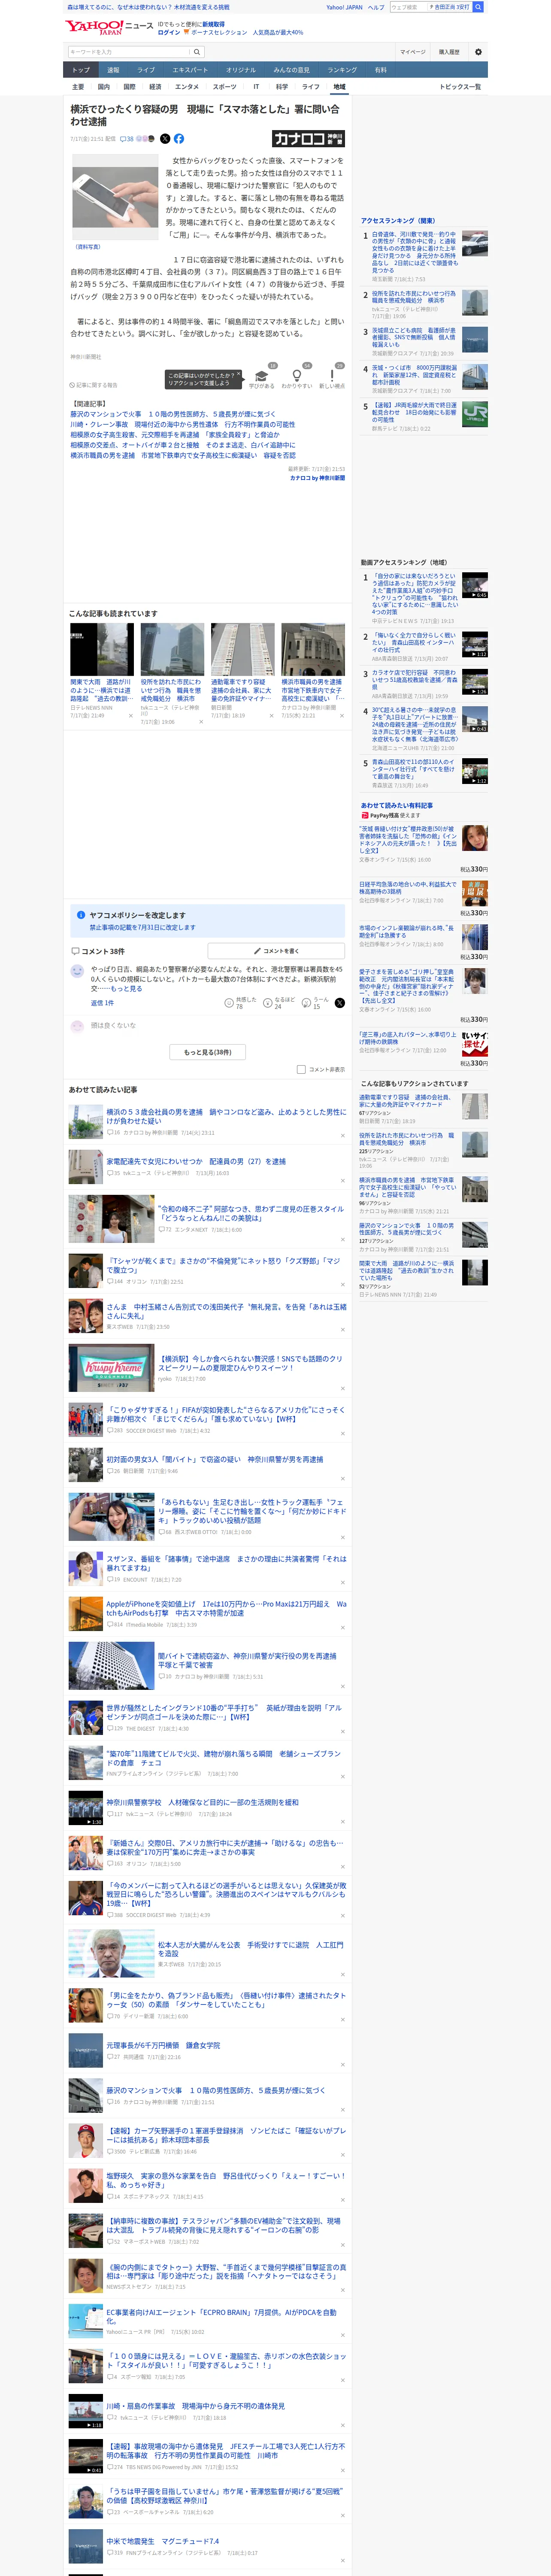Share the article on X
Viewport: 551px width, 2576px height.
165,139
